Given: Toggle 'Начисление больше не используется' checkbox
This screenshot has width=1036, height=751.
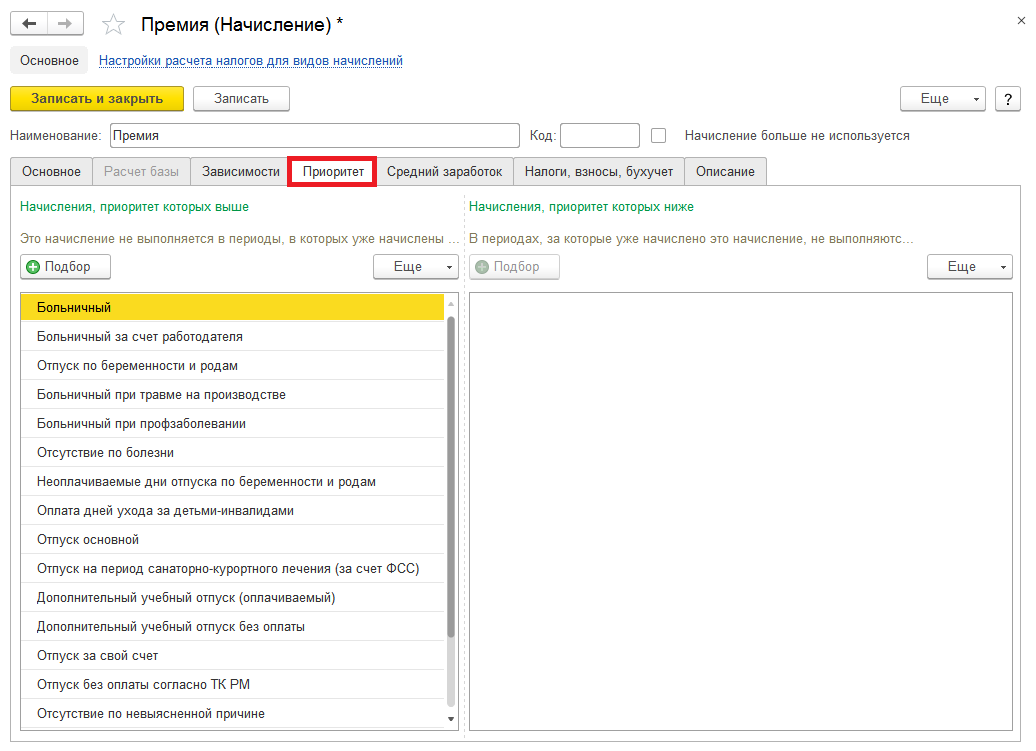Looking at the screenshot, I should point(658,135).
